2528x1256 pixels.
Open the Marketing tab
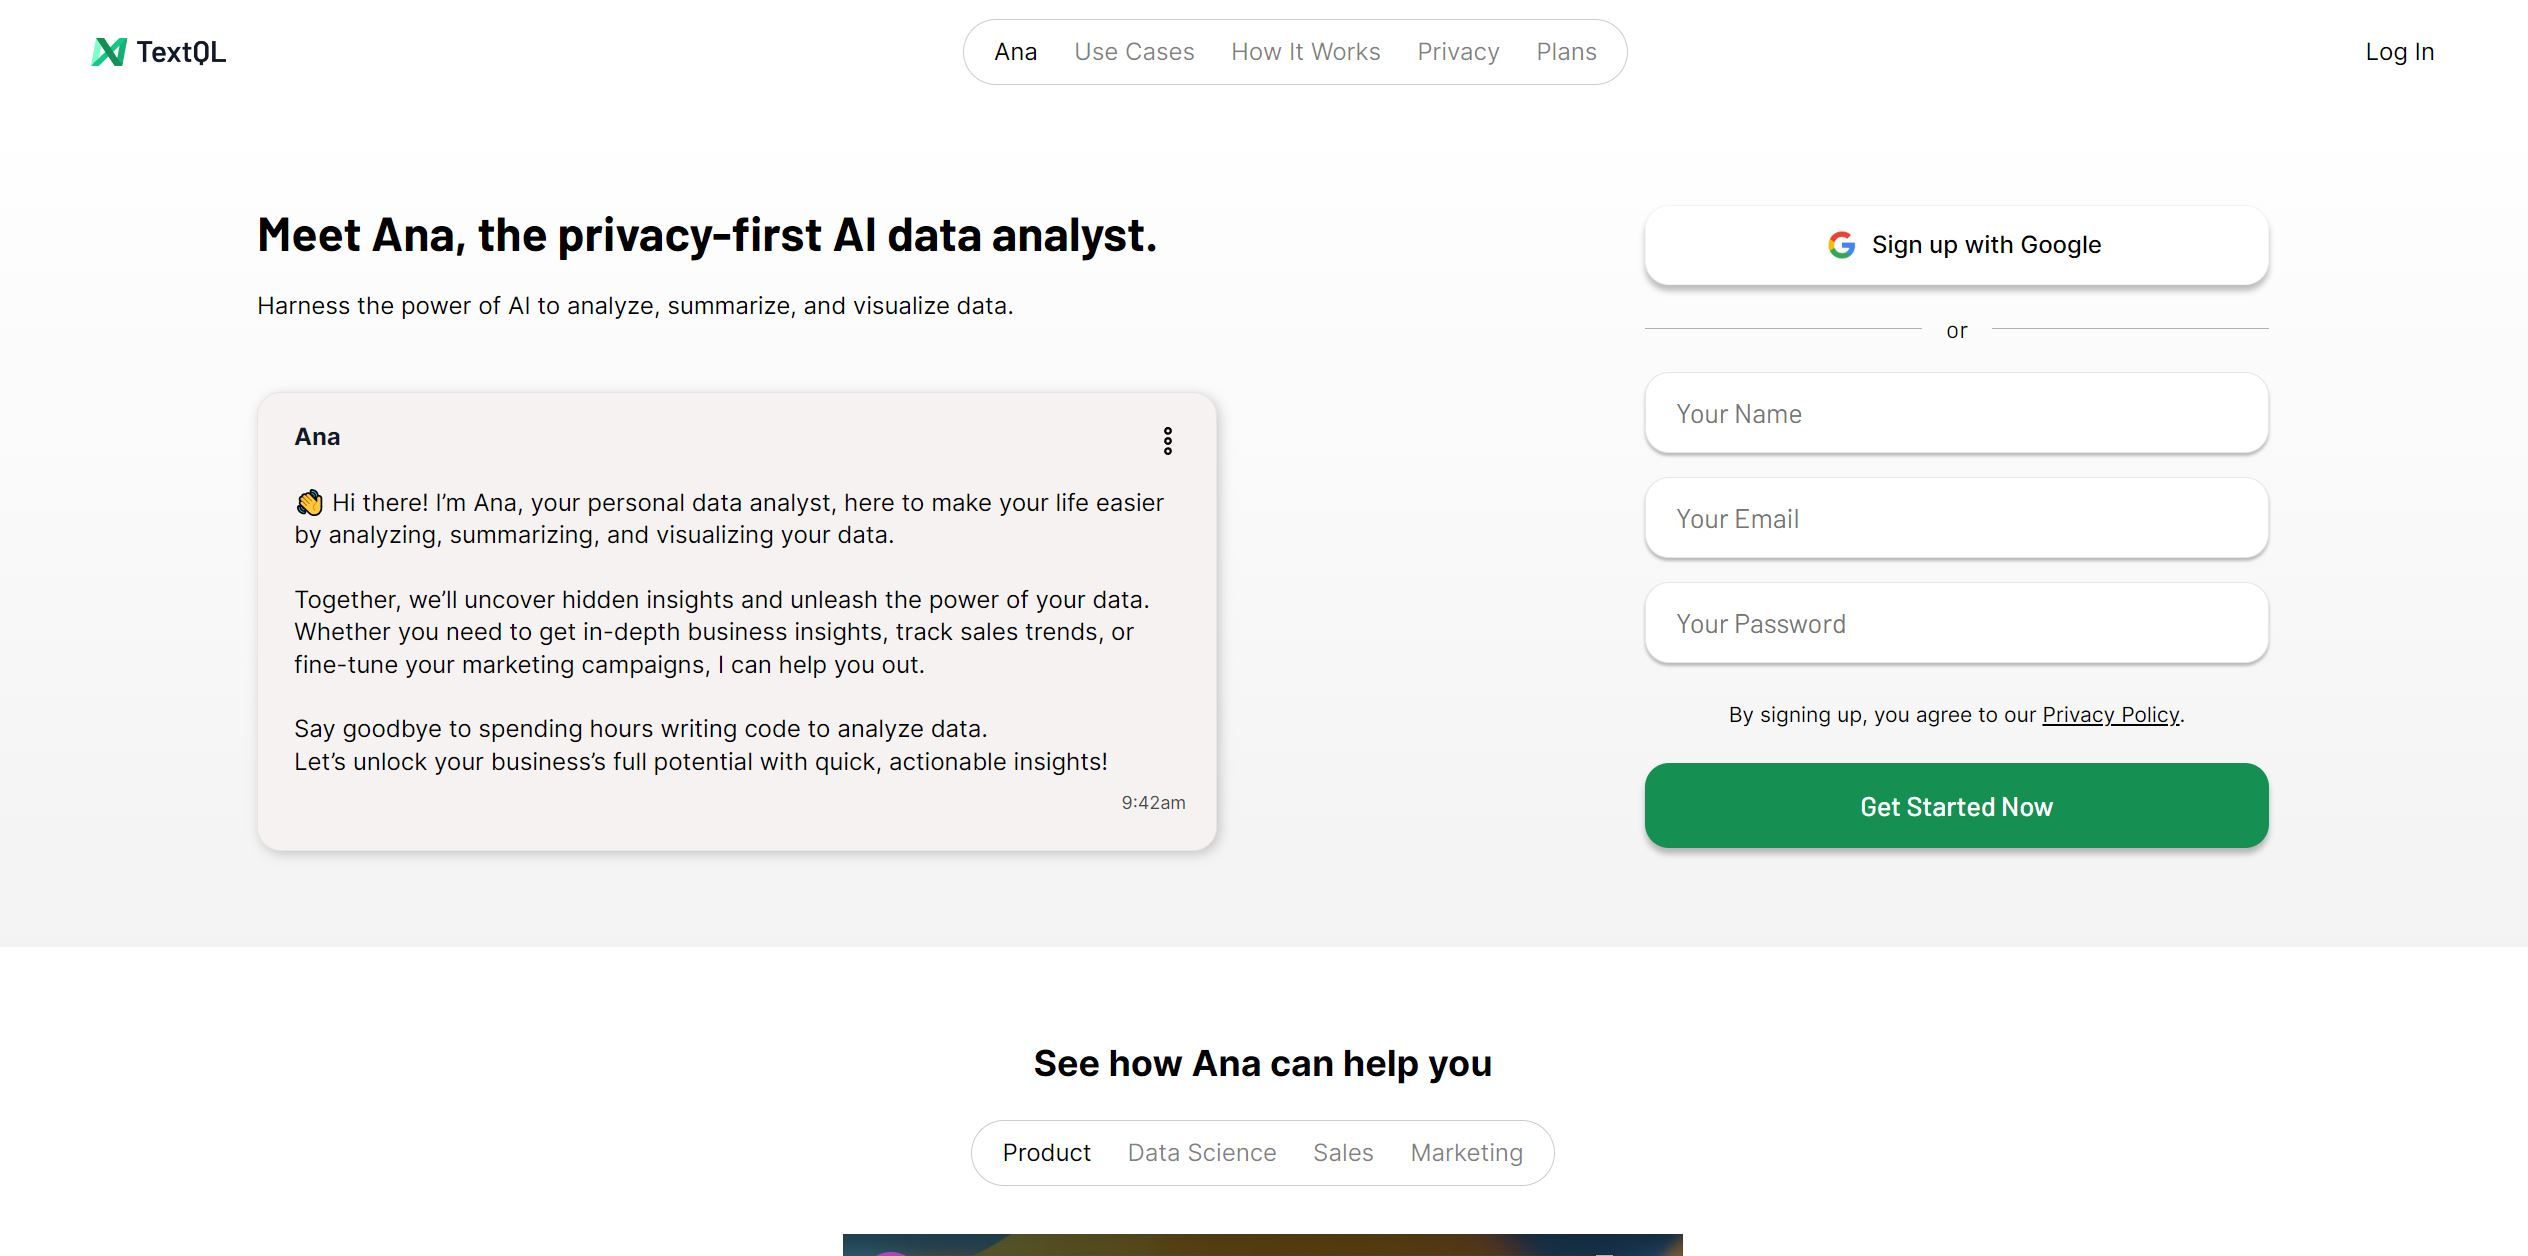(x=1465, y=1152)
